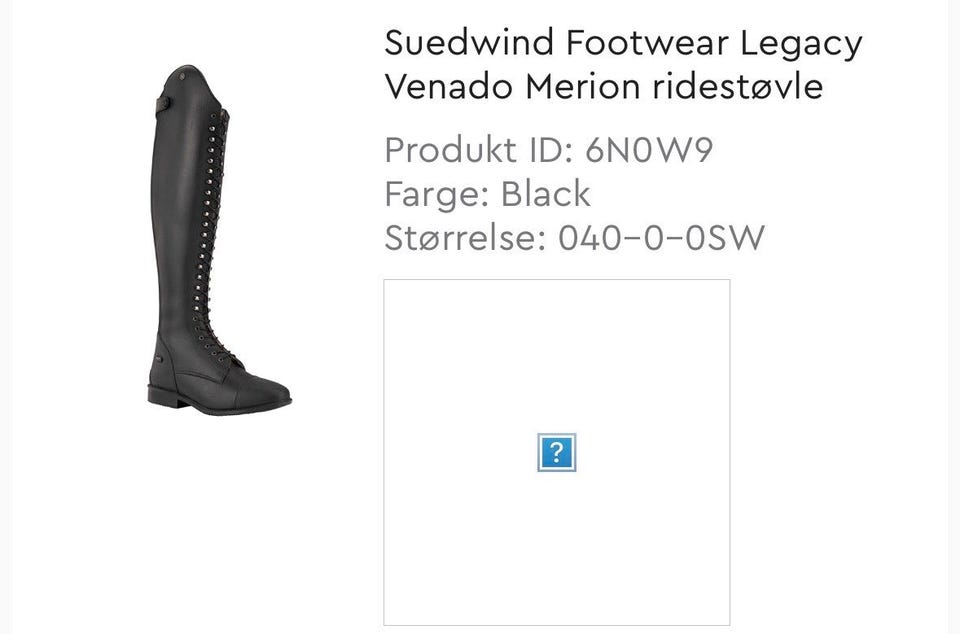The height and width of the screenshot is (634, 960).
Task: Click the Farge label
Action: coord(437,195)
